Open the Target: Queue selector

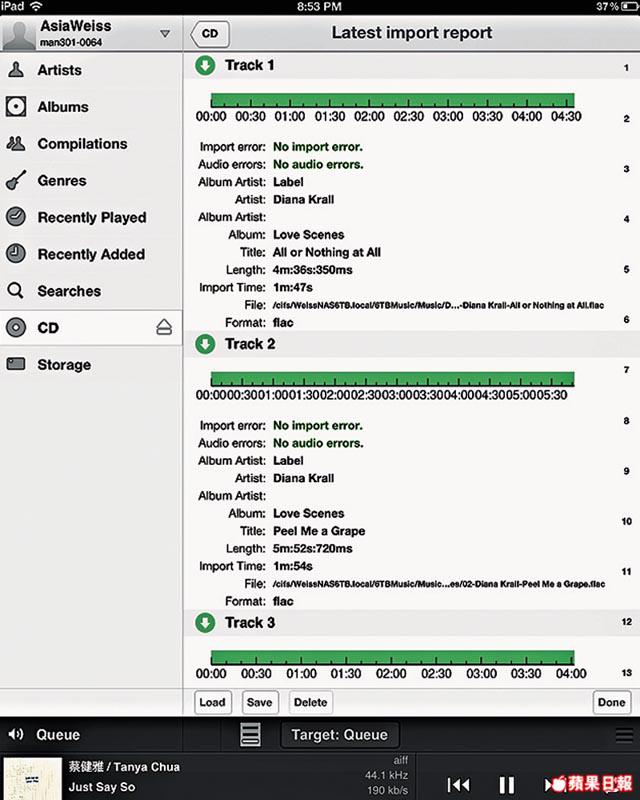point(340,735)
